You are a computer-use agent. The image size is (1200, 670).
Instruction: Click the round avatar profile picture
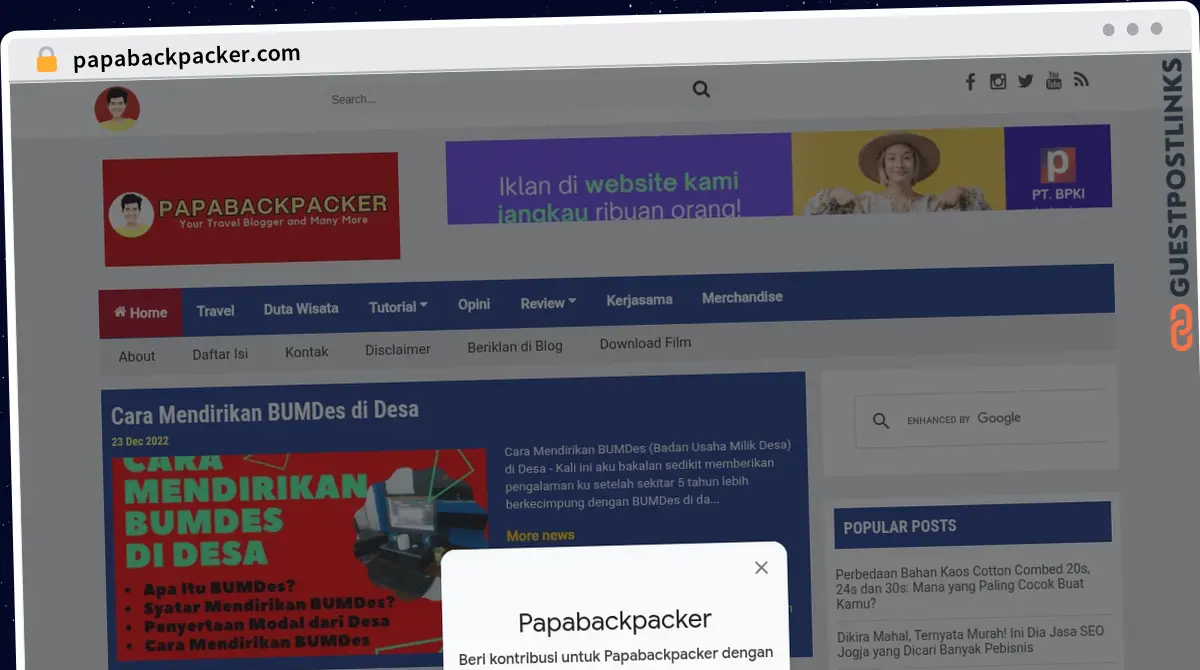click(x=117, y=108)
